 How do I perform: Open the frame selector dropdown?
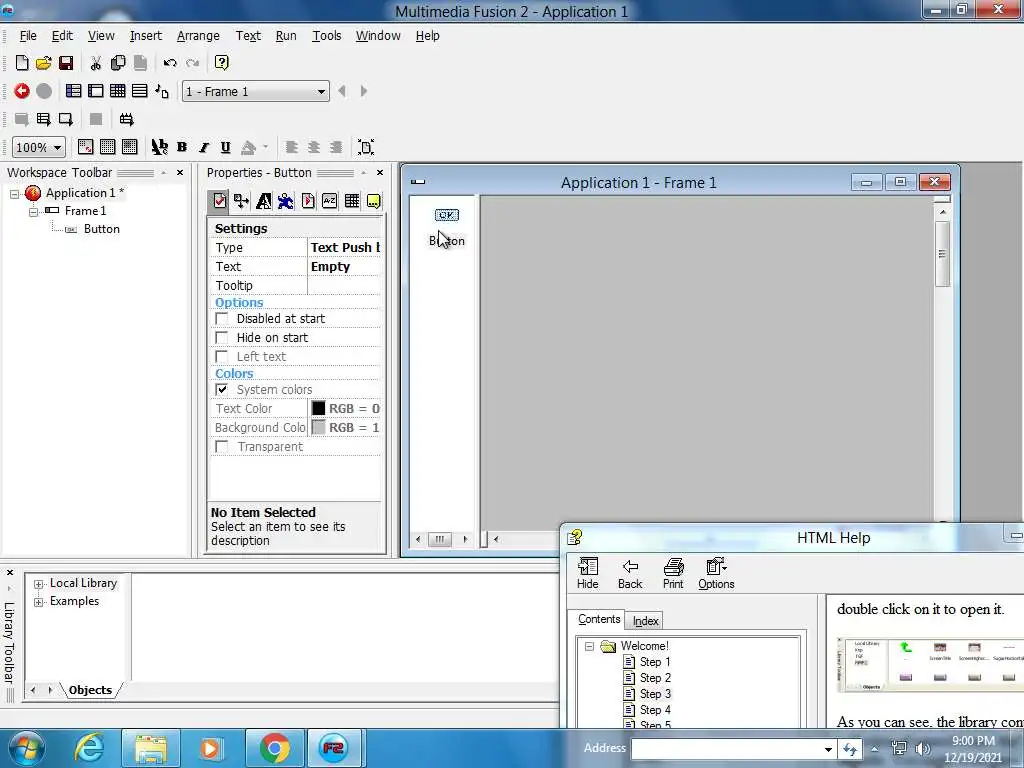click(x=321, y=91)
